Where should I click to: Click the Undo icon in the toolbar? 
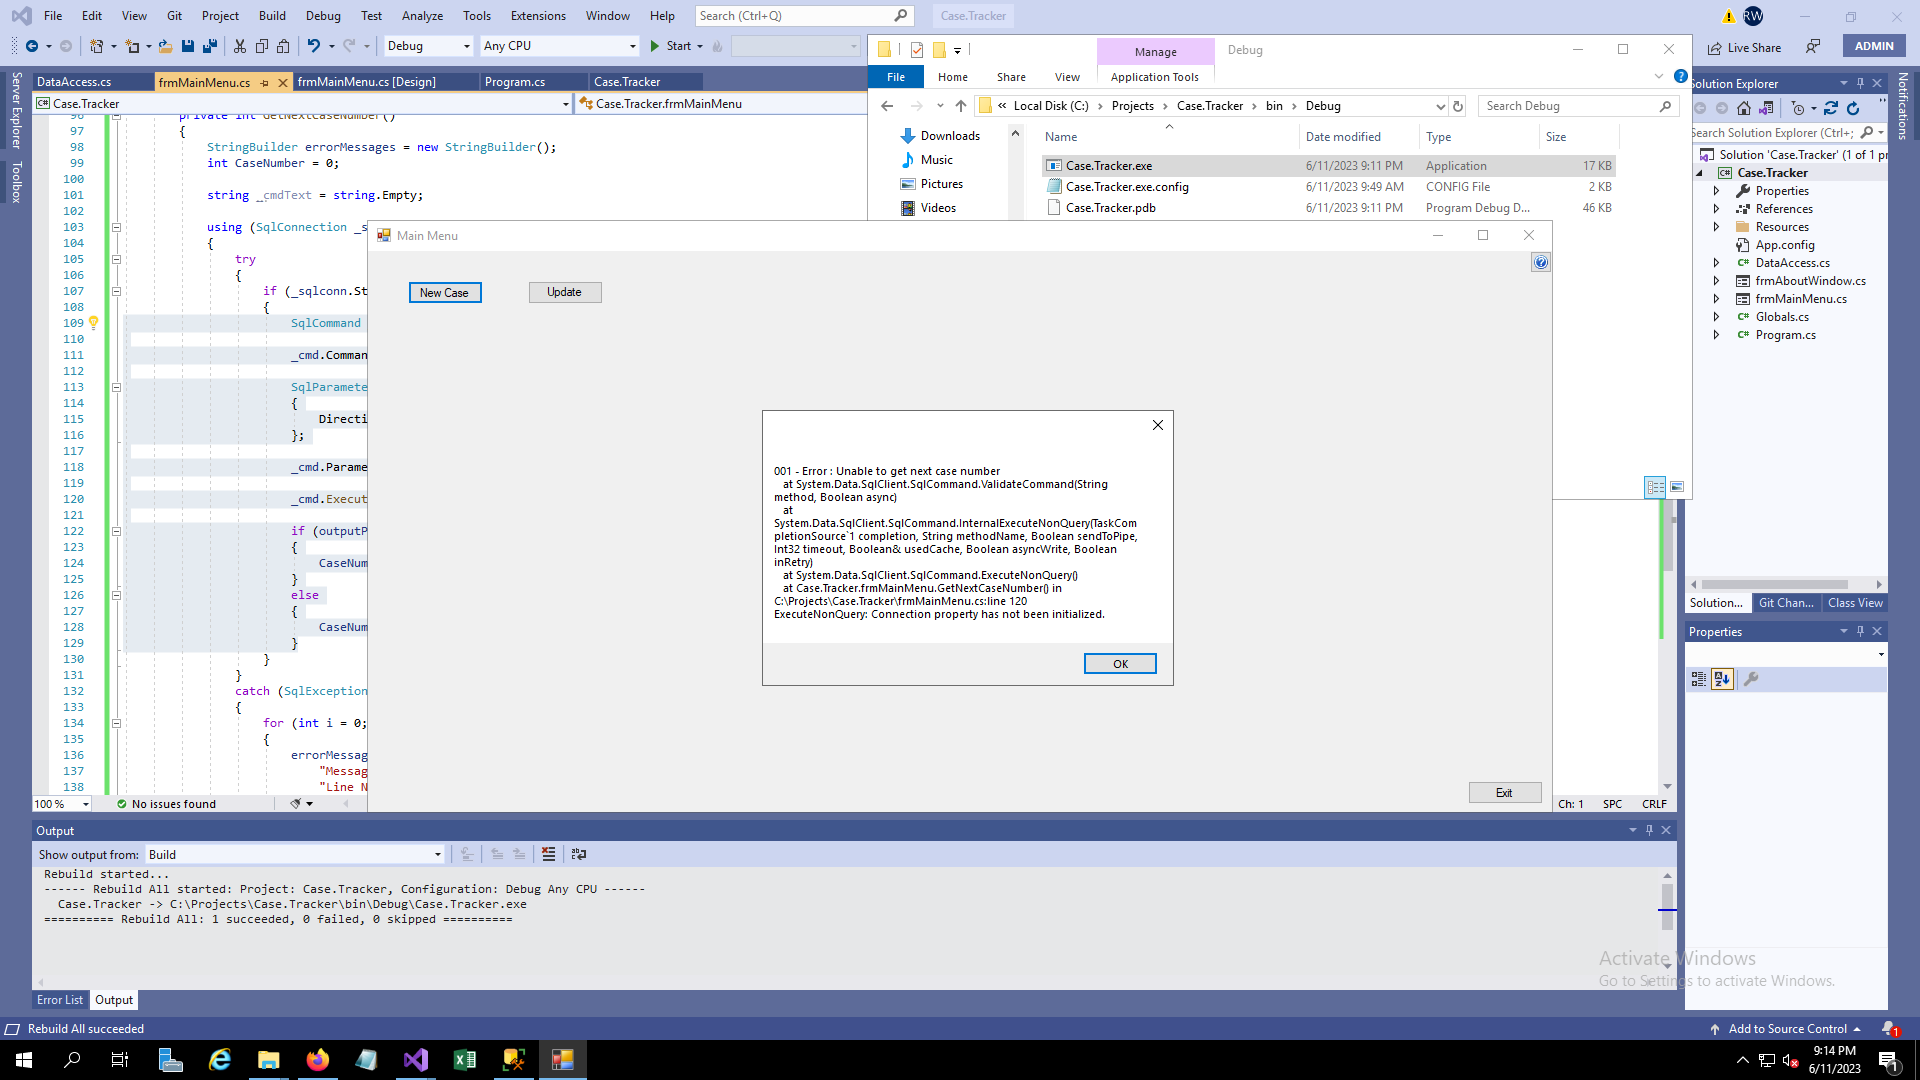click(x=316, y=46)
